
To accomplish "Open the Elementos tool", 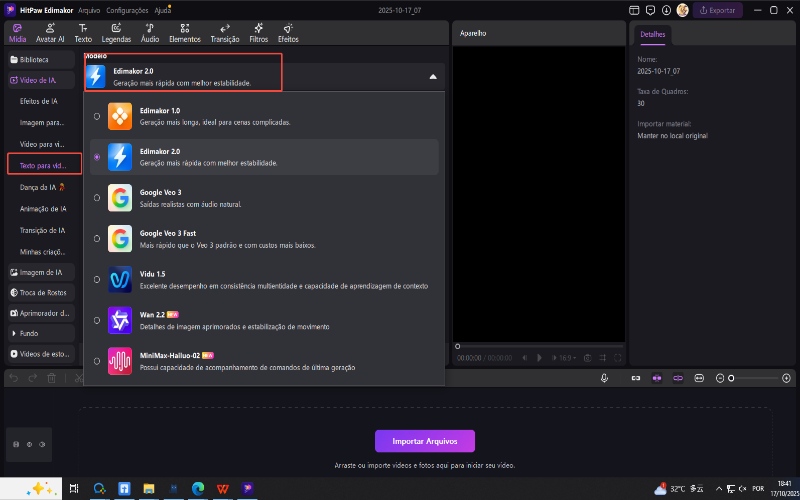I will tap(185, 33).
